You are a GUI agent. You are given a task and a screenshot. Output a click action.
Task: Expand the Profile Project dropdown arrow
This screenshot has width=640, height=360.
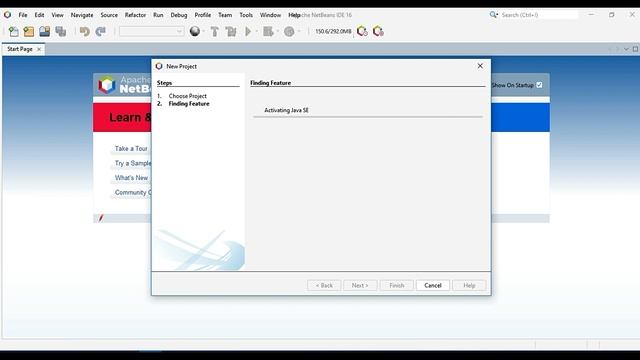(x=299, y=31)
